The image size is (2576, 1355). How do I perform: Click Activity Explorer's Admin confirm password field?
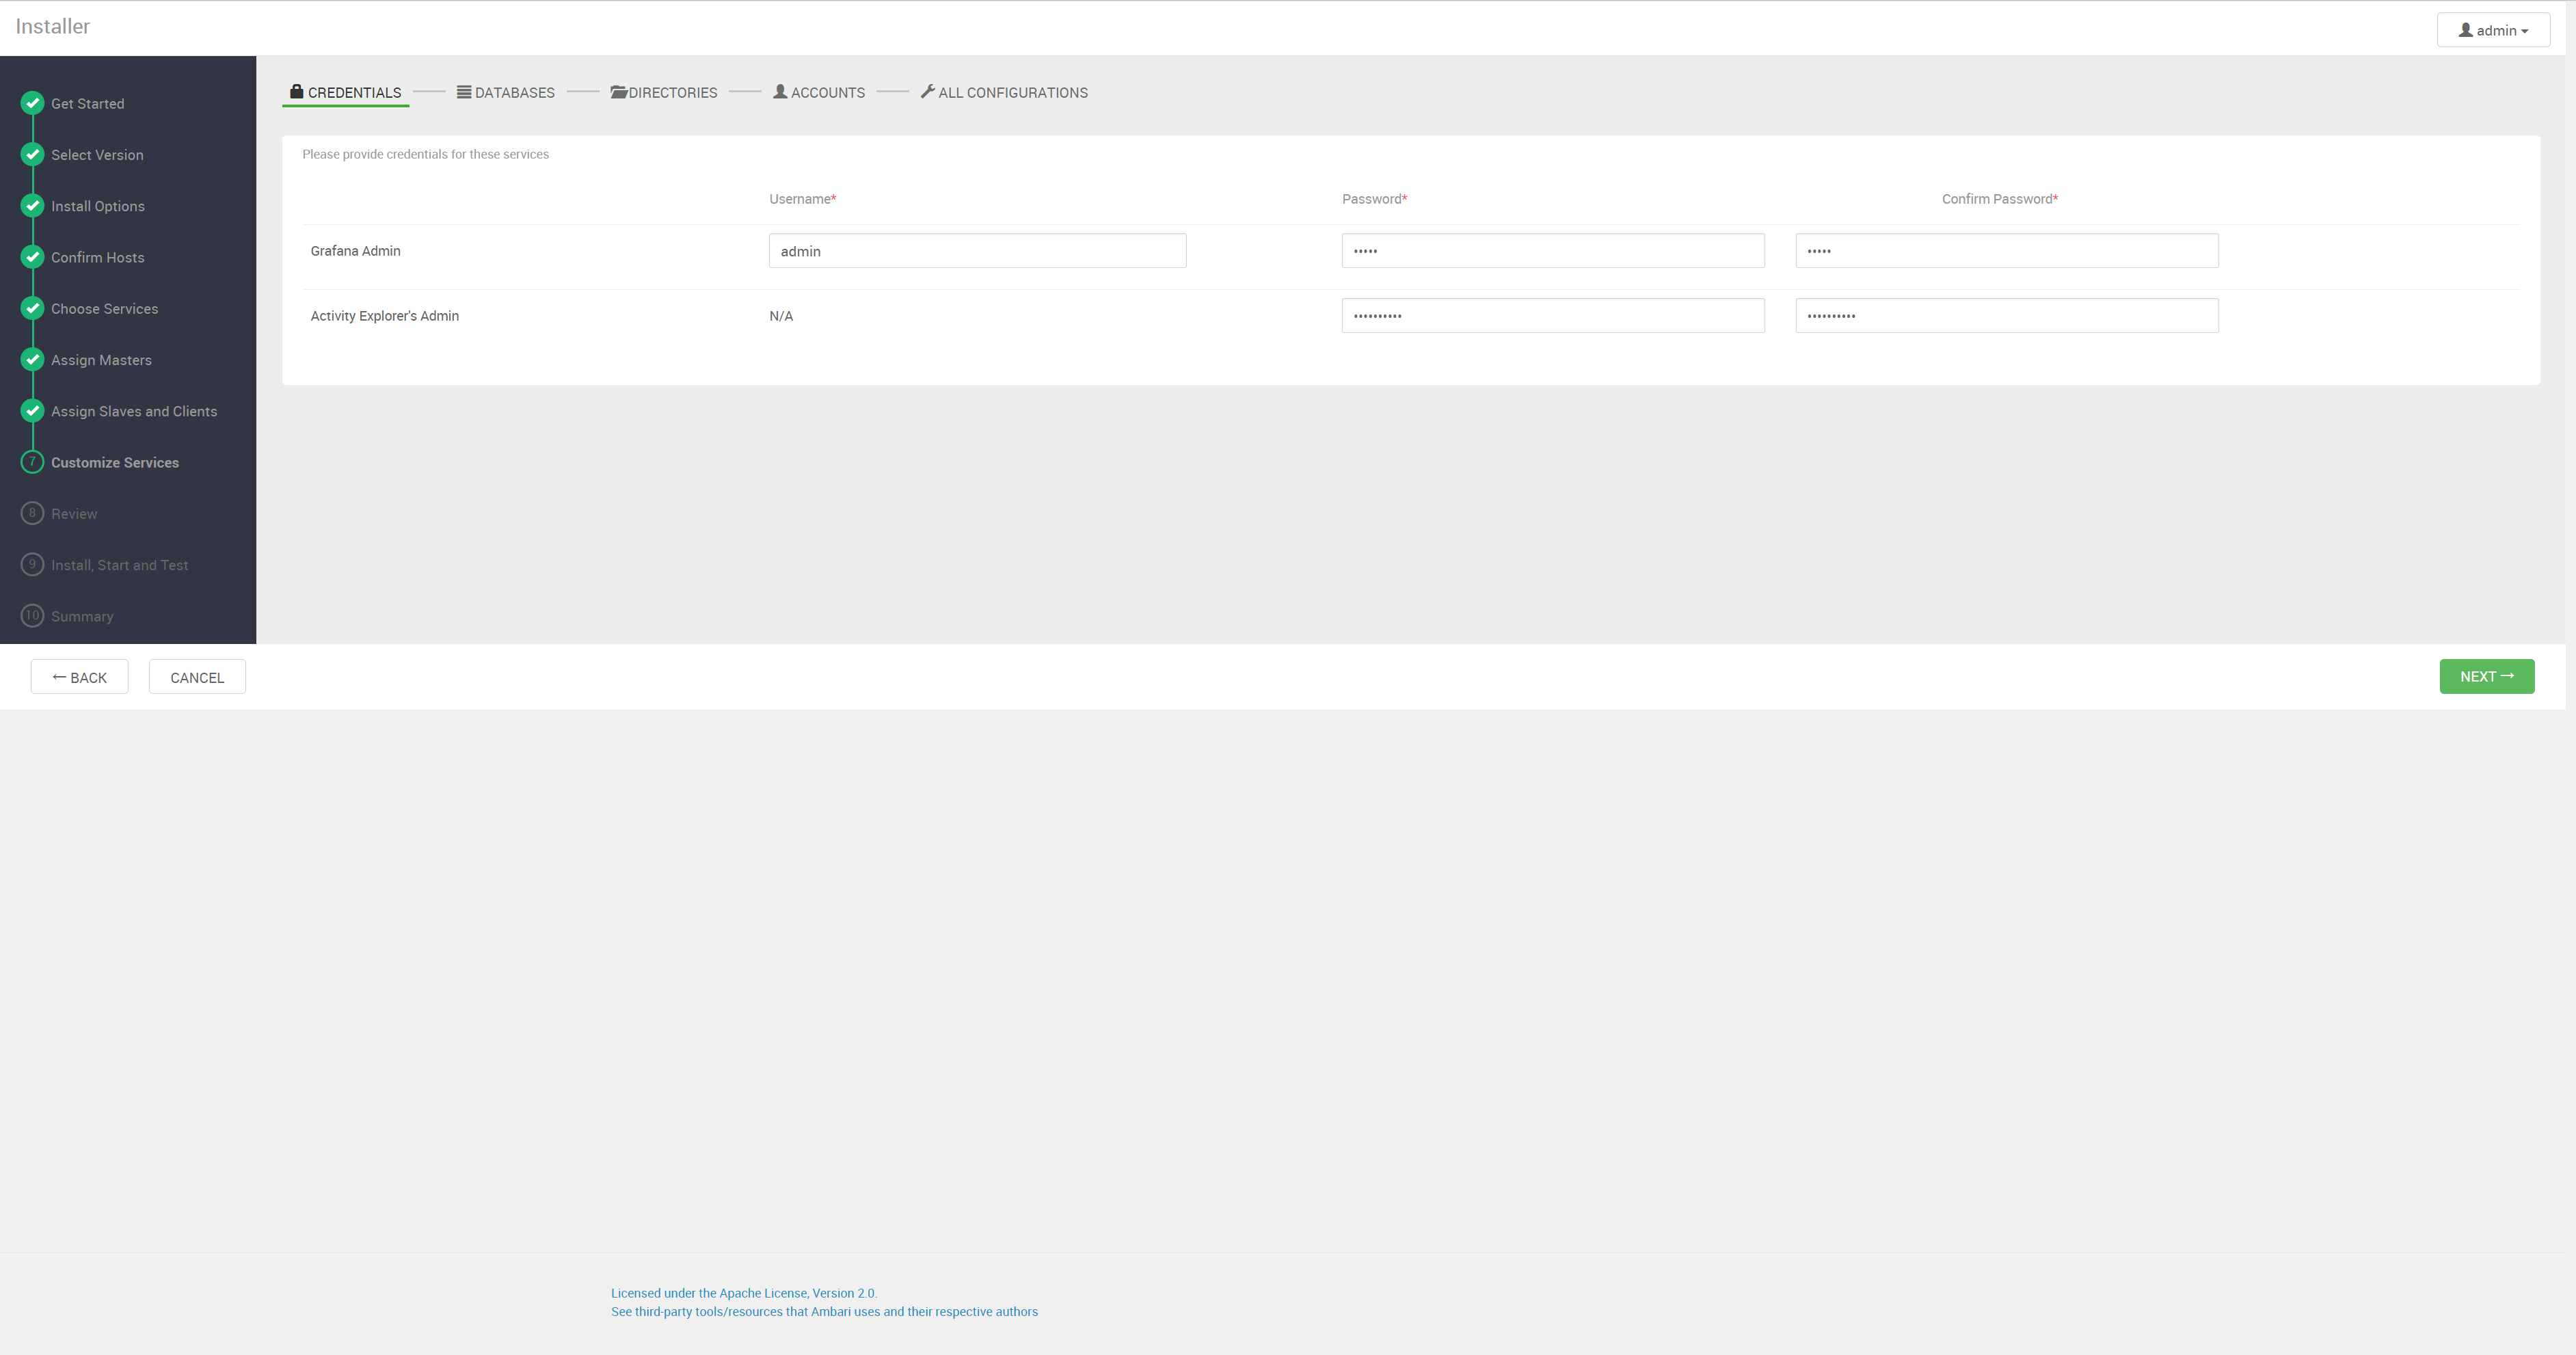coord(2006,316)
